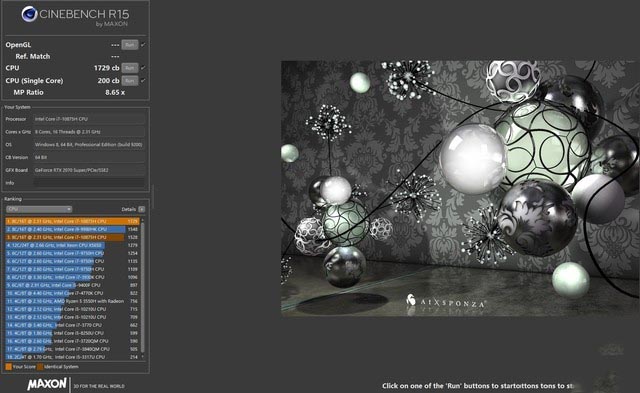The image size is (640, 393).
Task: Toggle the CPU (Single Core) test checkmark
Action: [x=143, y=81]
